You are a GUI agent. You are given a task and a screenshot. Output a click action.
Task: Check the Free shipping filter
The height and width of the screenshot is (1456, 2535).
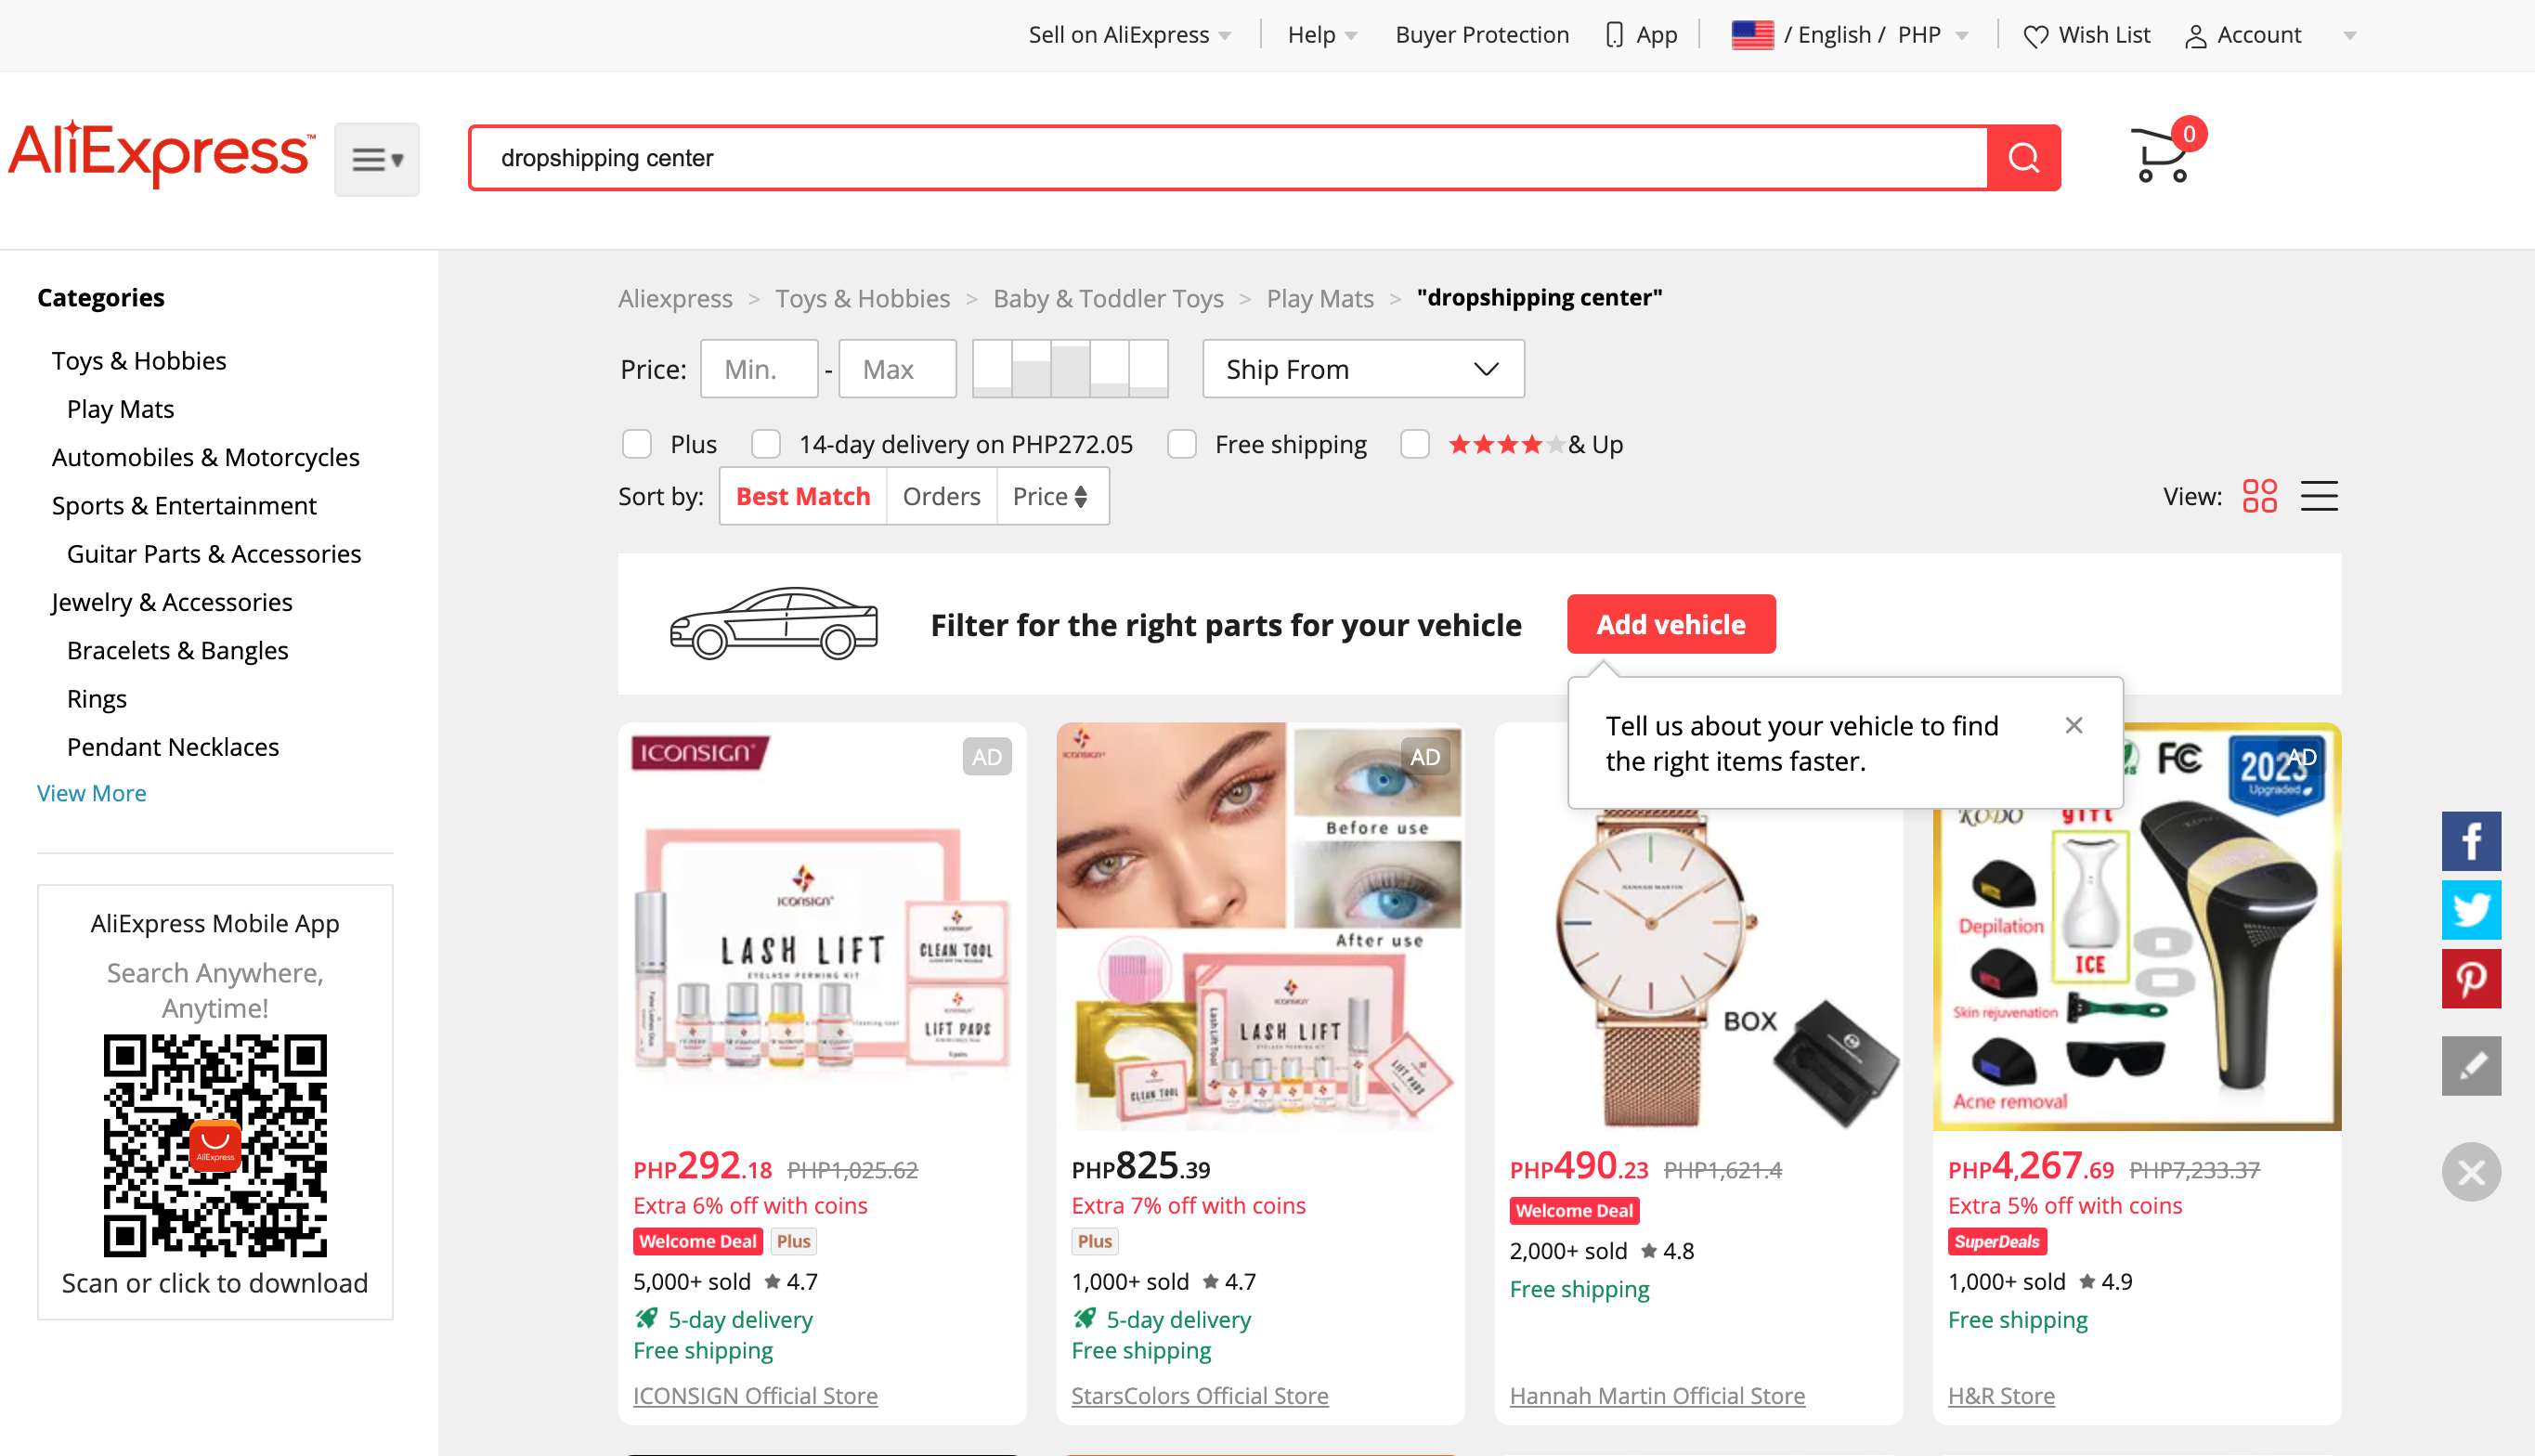point(1181,444)
